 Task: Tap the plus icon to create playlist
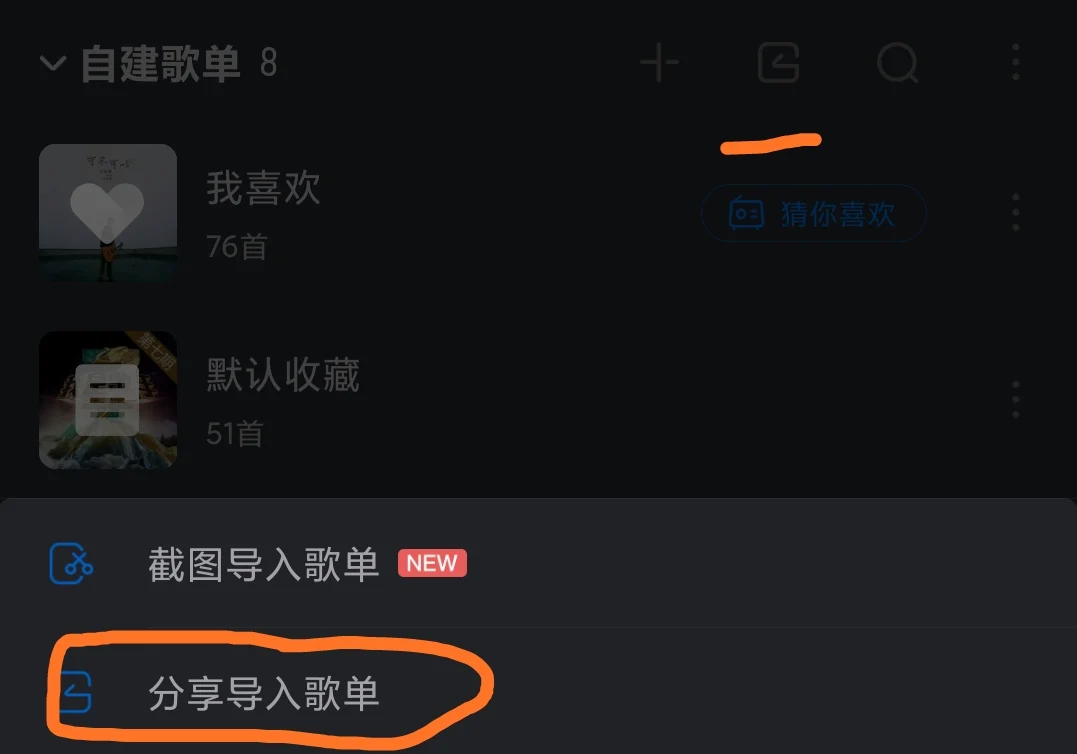659,62
